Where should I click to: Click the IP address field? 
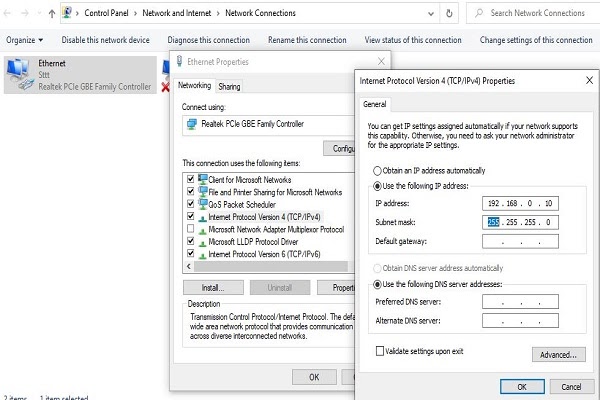point(520,203)
